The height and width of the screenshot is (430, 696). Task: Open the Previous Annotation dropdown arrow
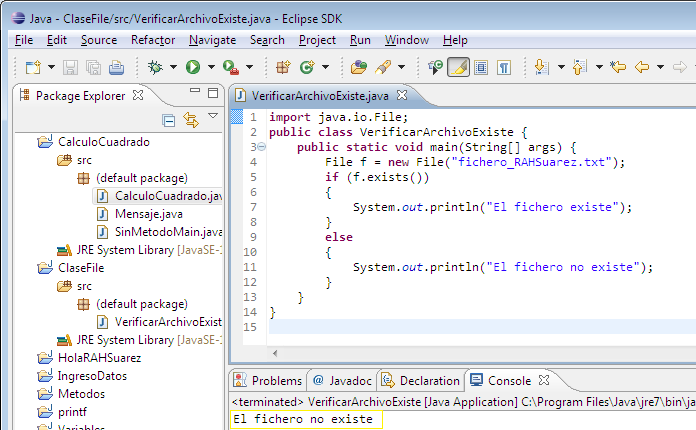click(x=599, y=67)
